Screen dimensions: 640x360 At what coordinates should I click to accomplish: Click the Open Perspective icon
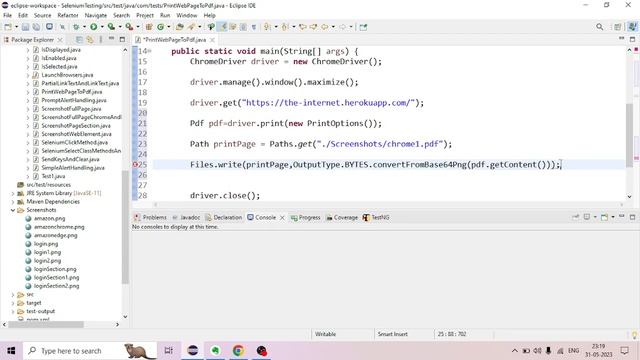(x=618, y=27)
